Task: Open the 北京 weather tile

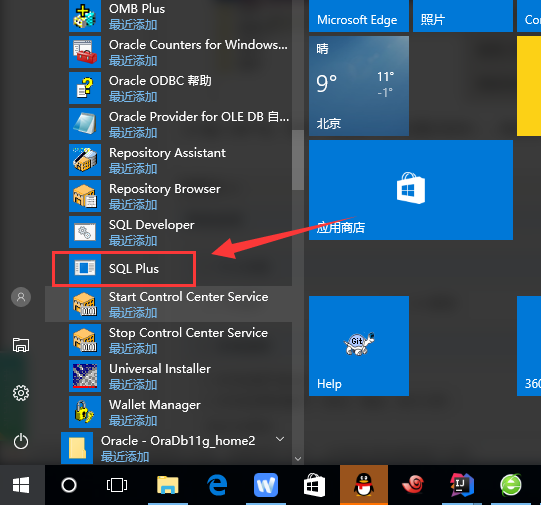Action: [x=359, y=86]
